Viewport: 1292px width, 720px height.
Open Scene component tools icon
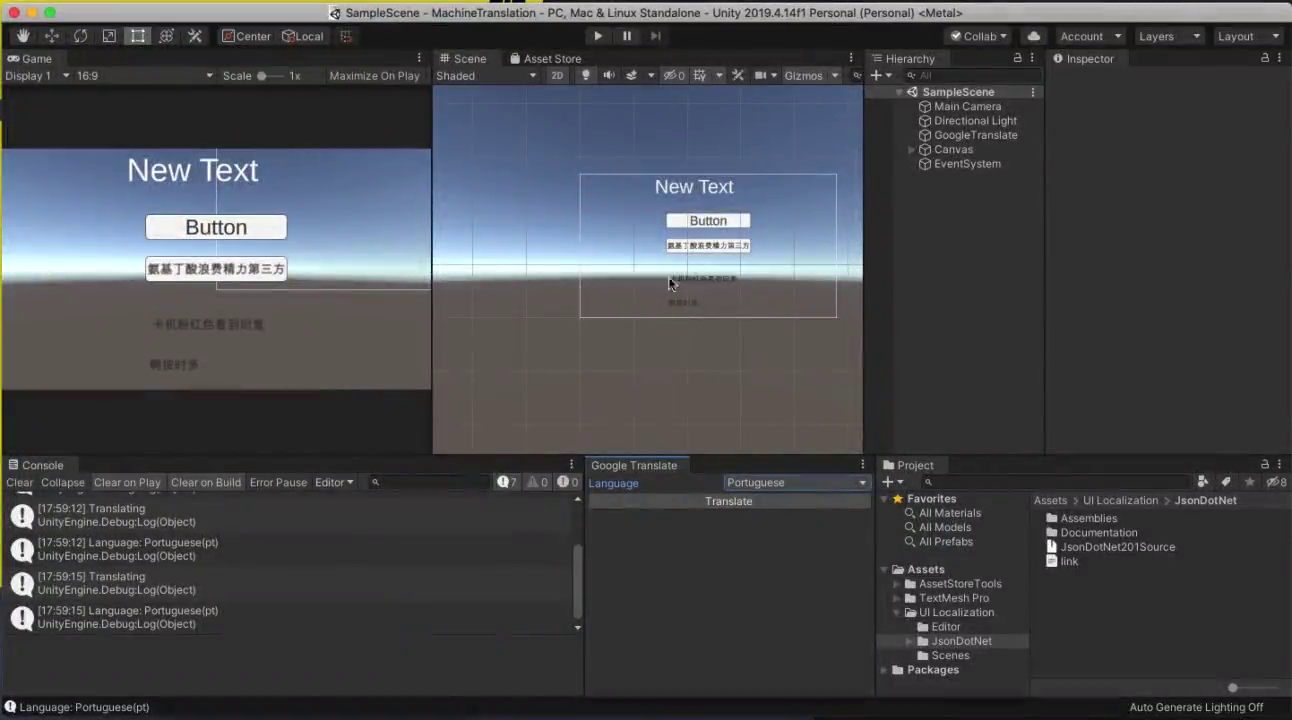(738, 75)
